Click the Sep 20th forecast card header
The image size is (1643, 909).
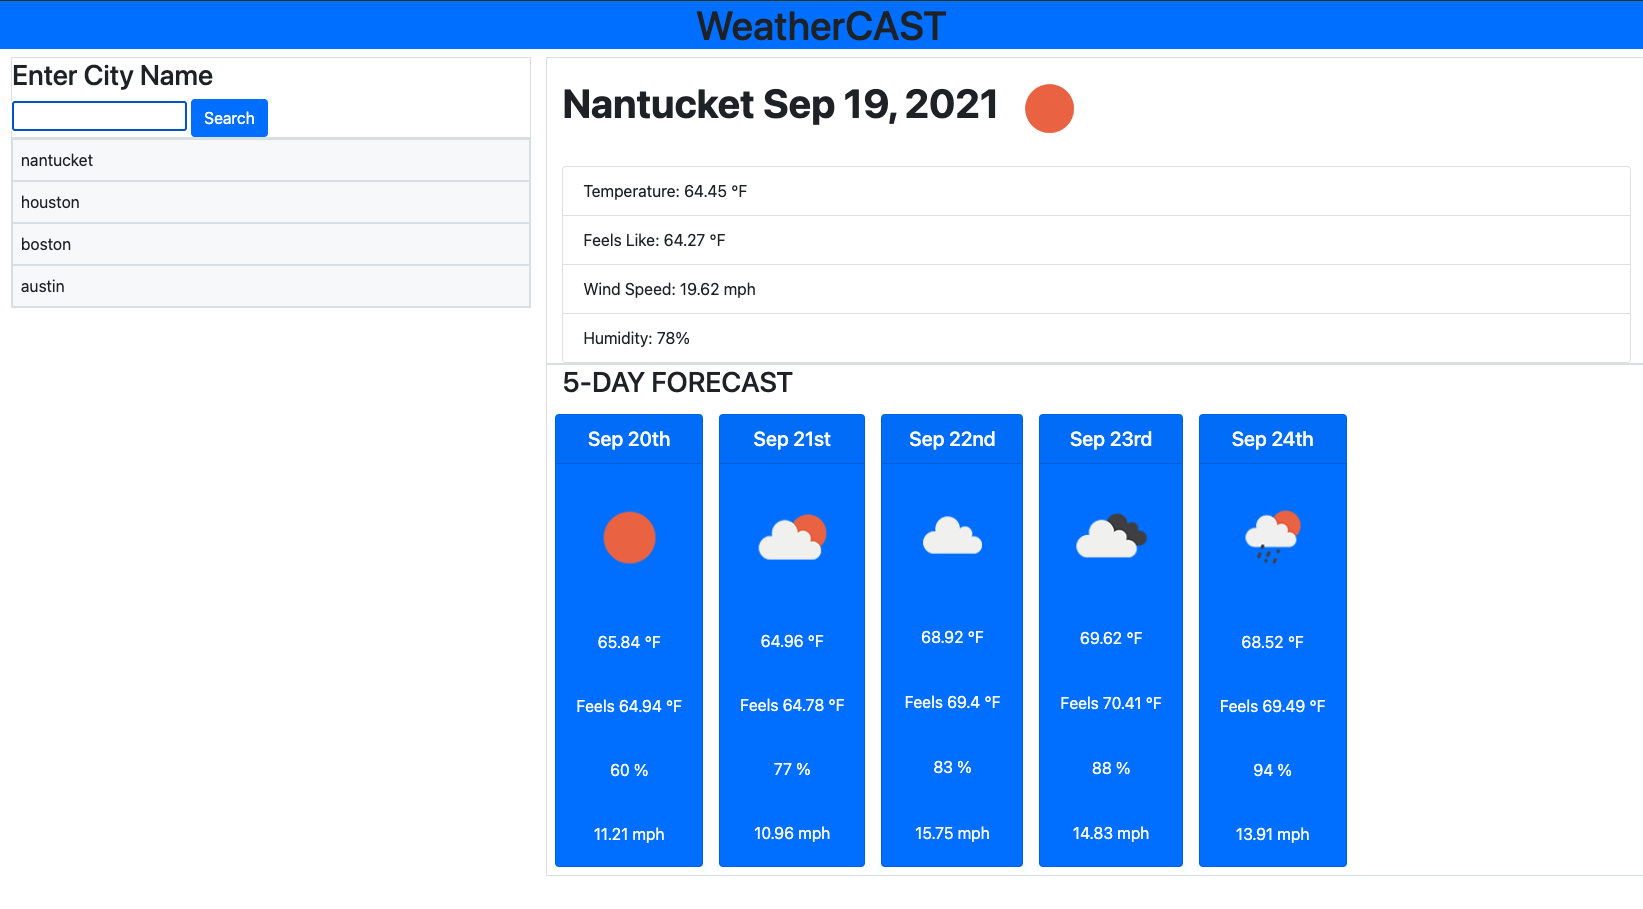[628, 439]
